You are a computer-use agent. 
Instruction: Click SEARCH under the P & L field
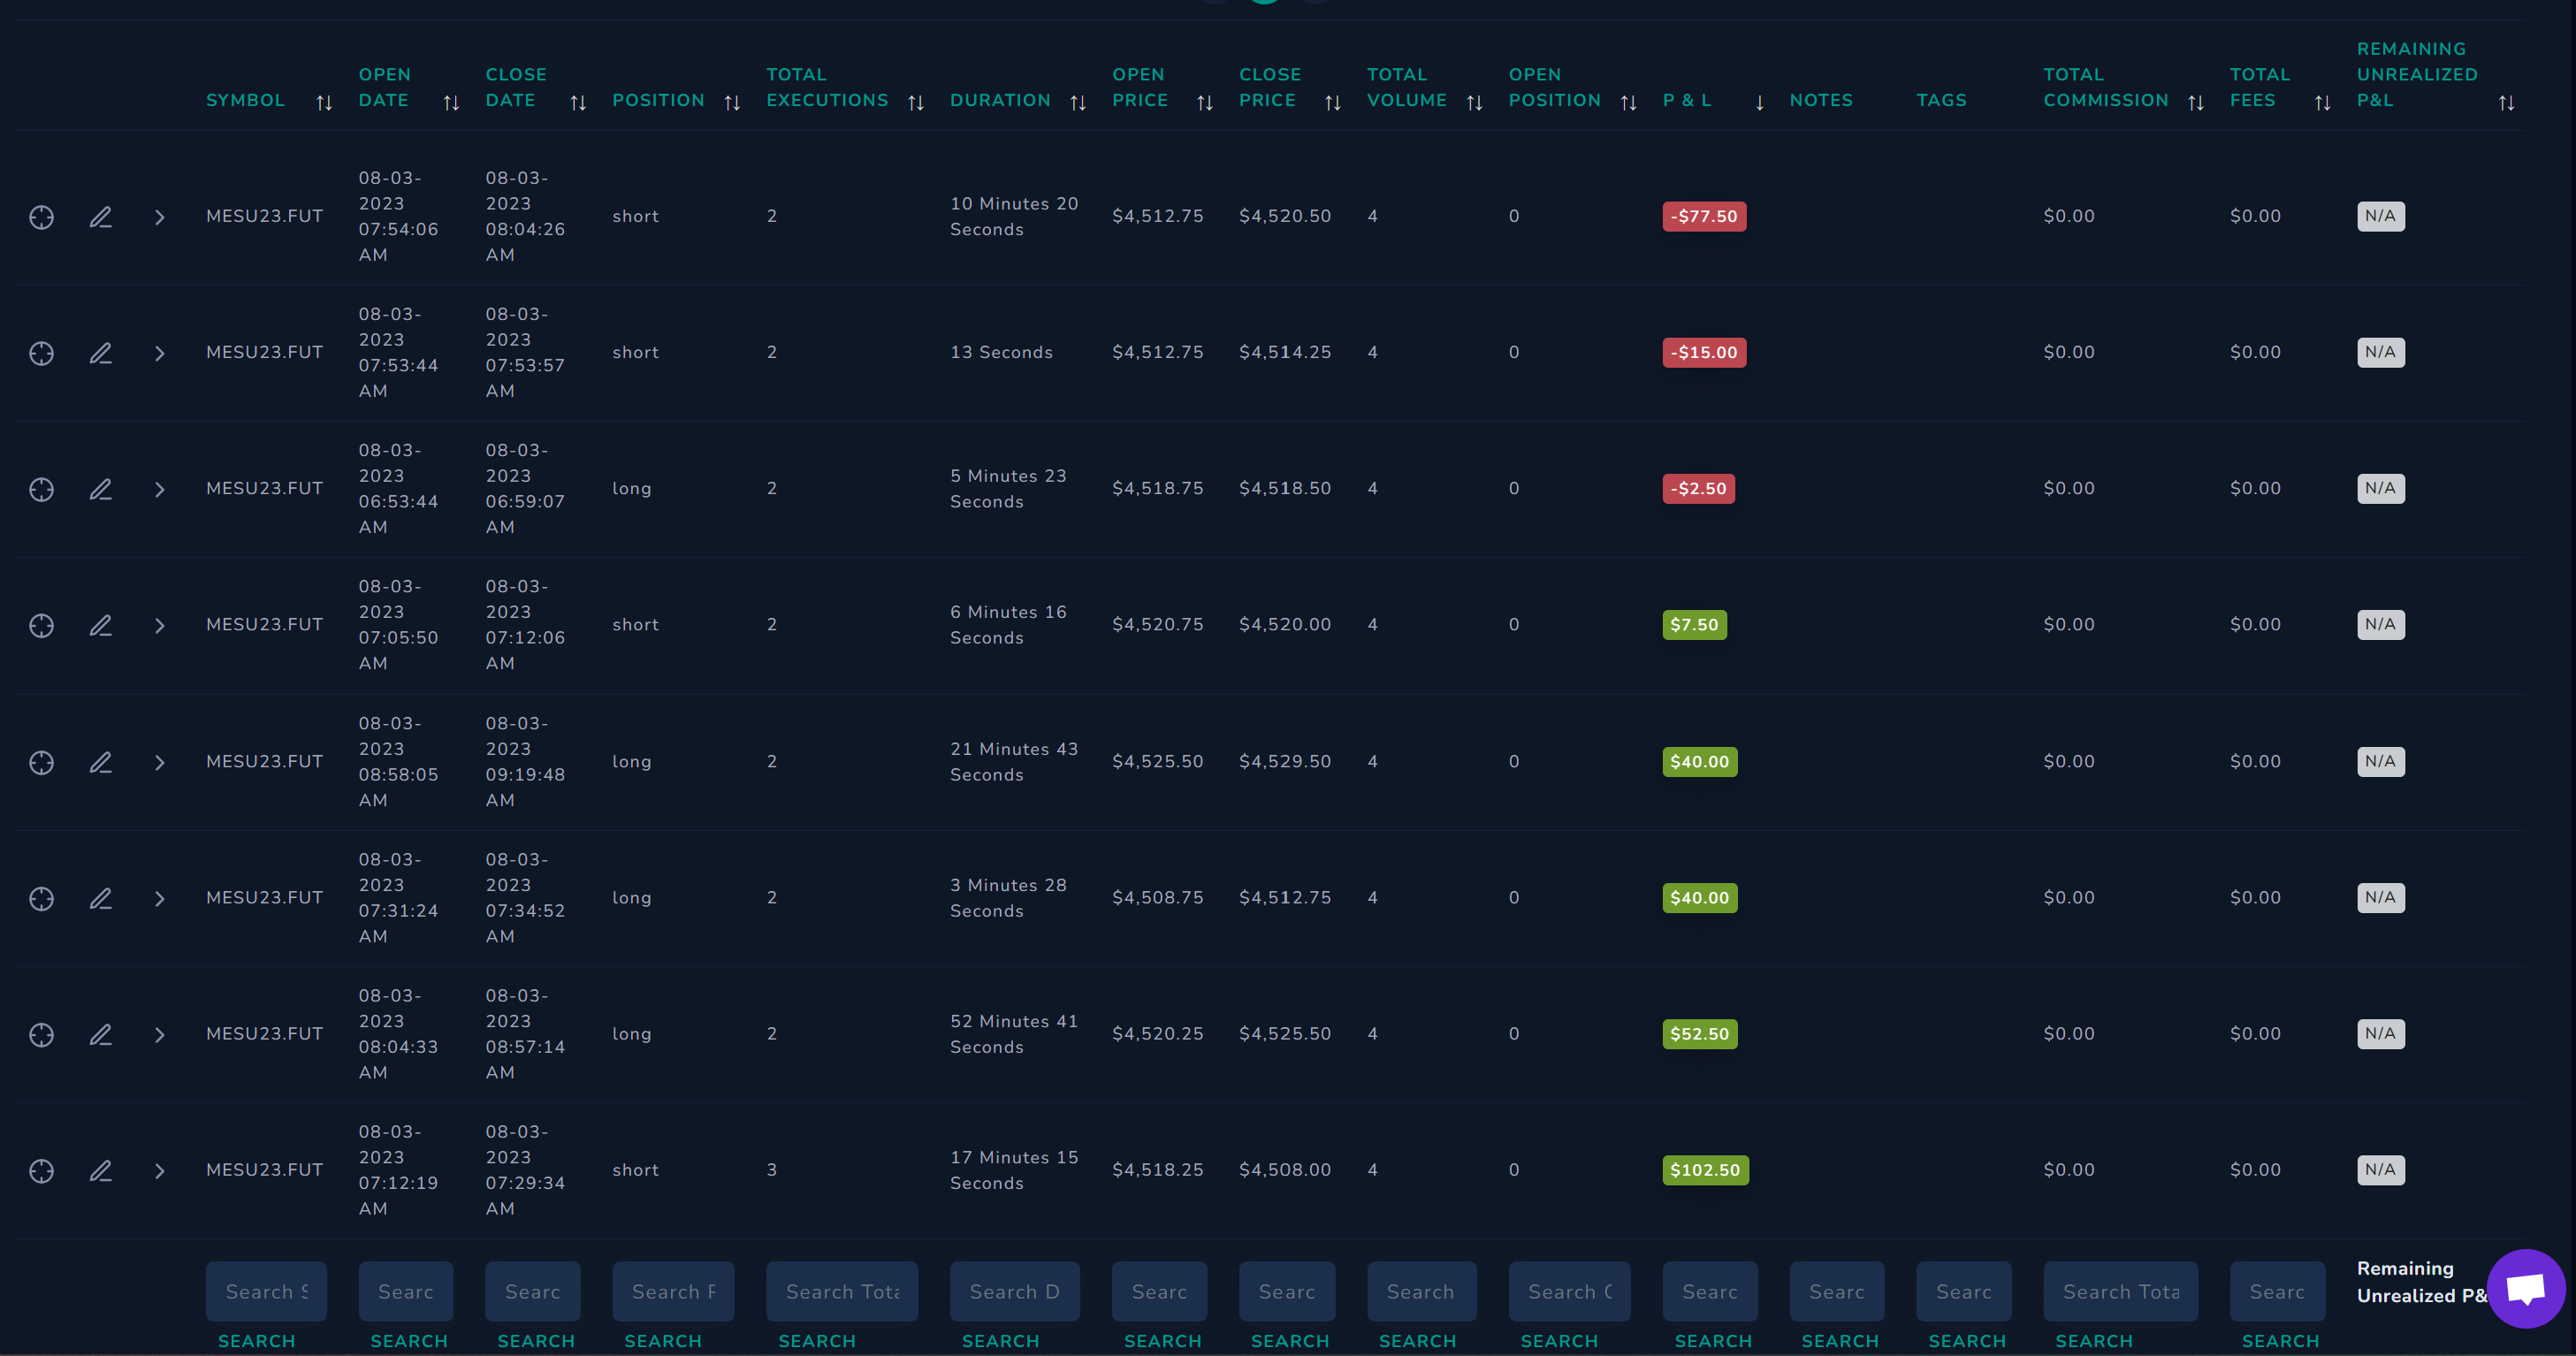click(1713, 1341)
